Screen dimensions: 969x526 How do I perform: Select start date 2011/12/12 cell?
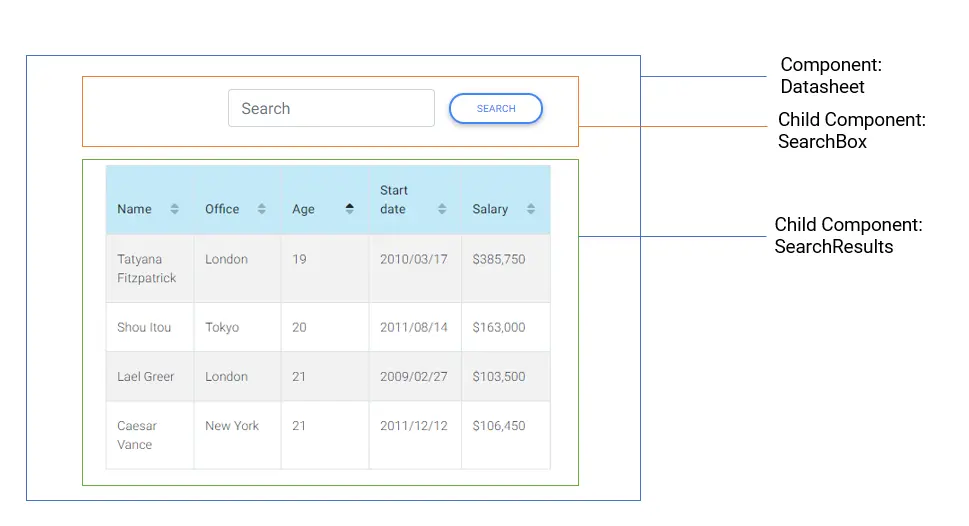415,435
